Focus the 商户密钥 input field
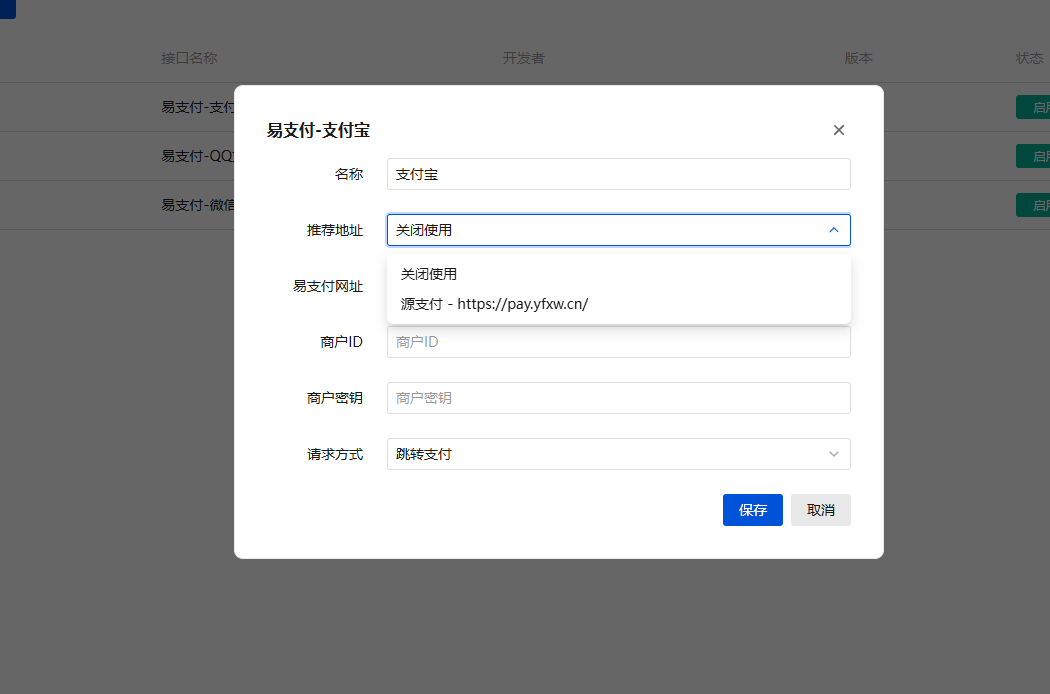Viewport: 1050px width, 694px height. pyautogui.click(x=619, y=398)
